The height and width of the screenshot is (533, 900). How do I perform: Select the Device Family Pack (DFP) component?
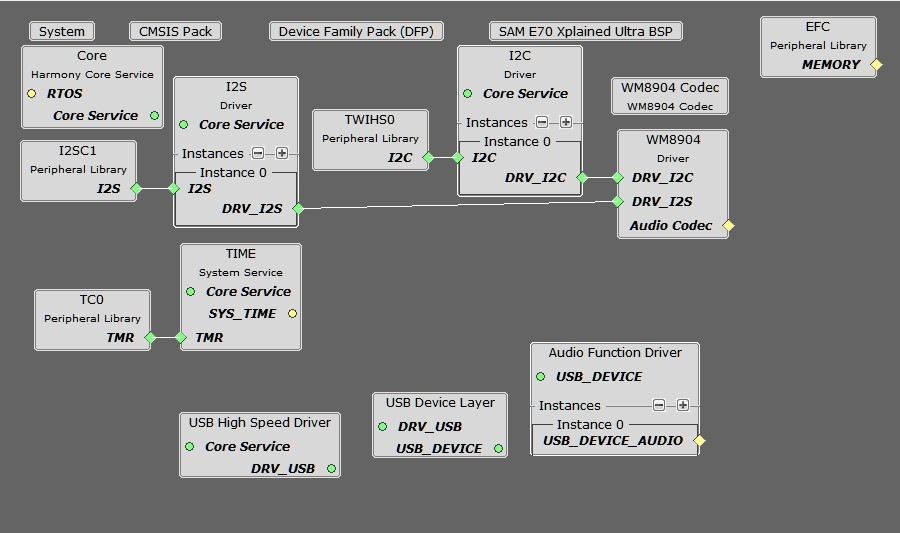(x=356, y=32)
